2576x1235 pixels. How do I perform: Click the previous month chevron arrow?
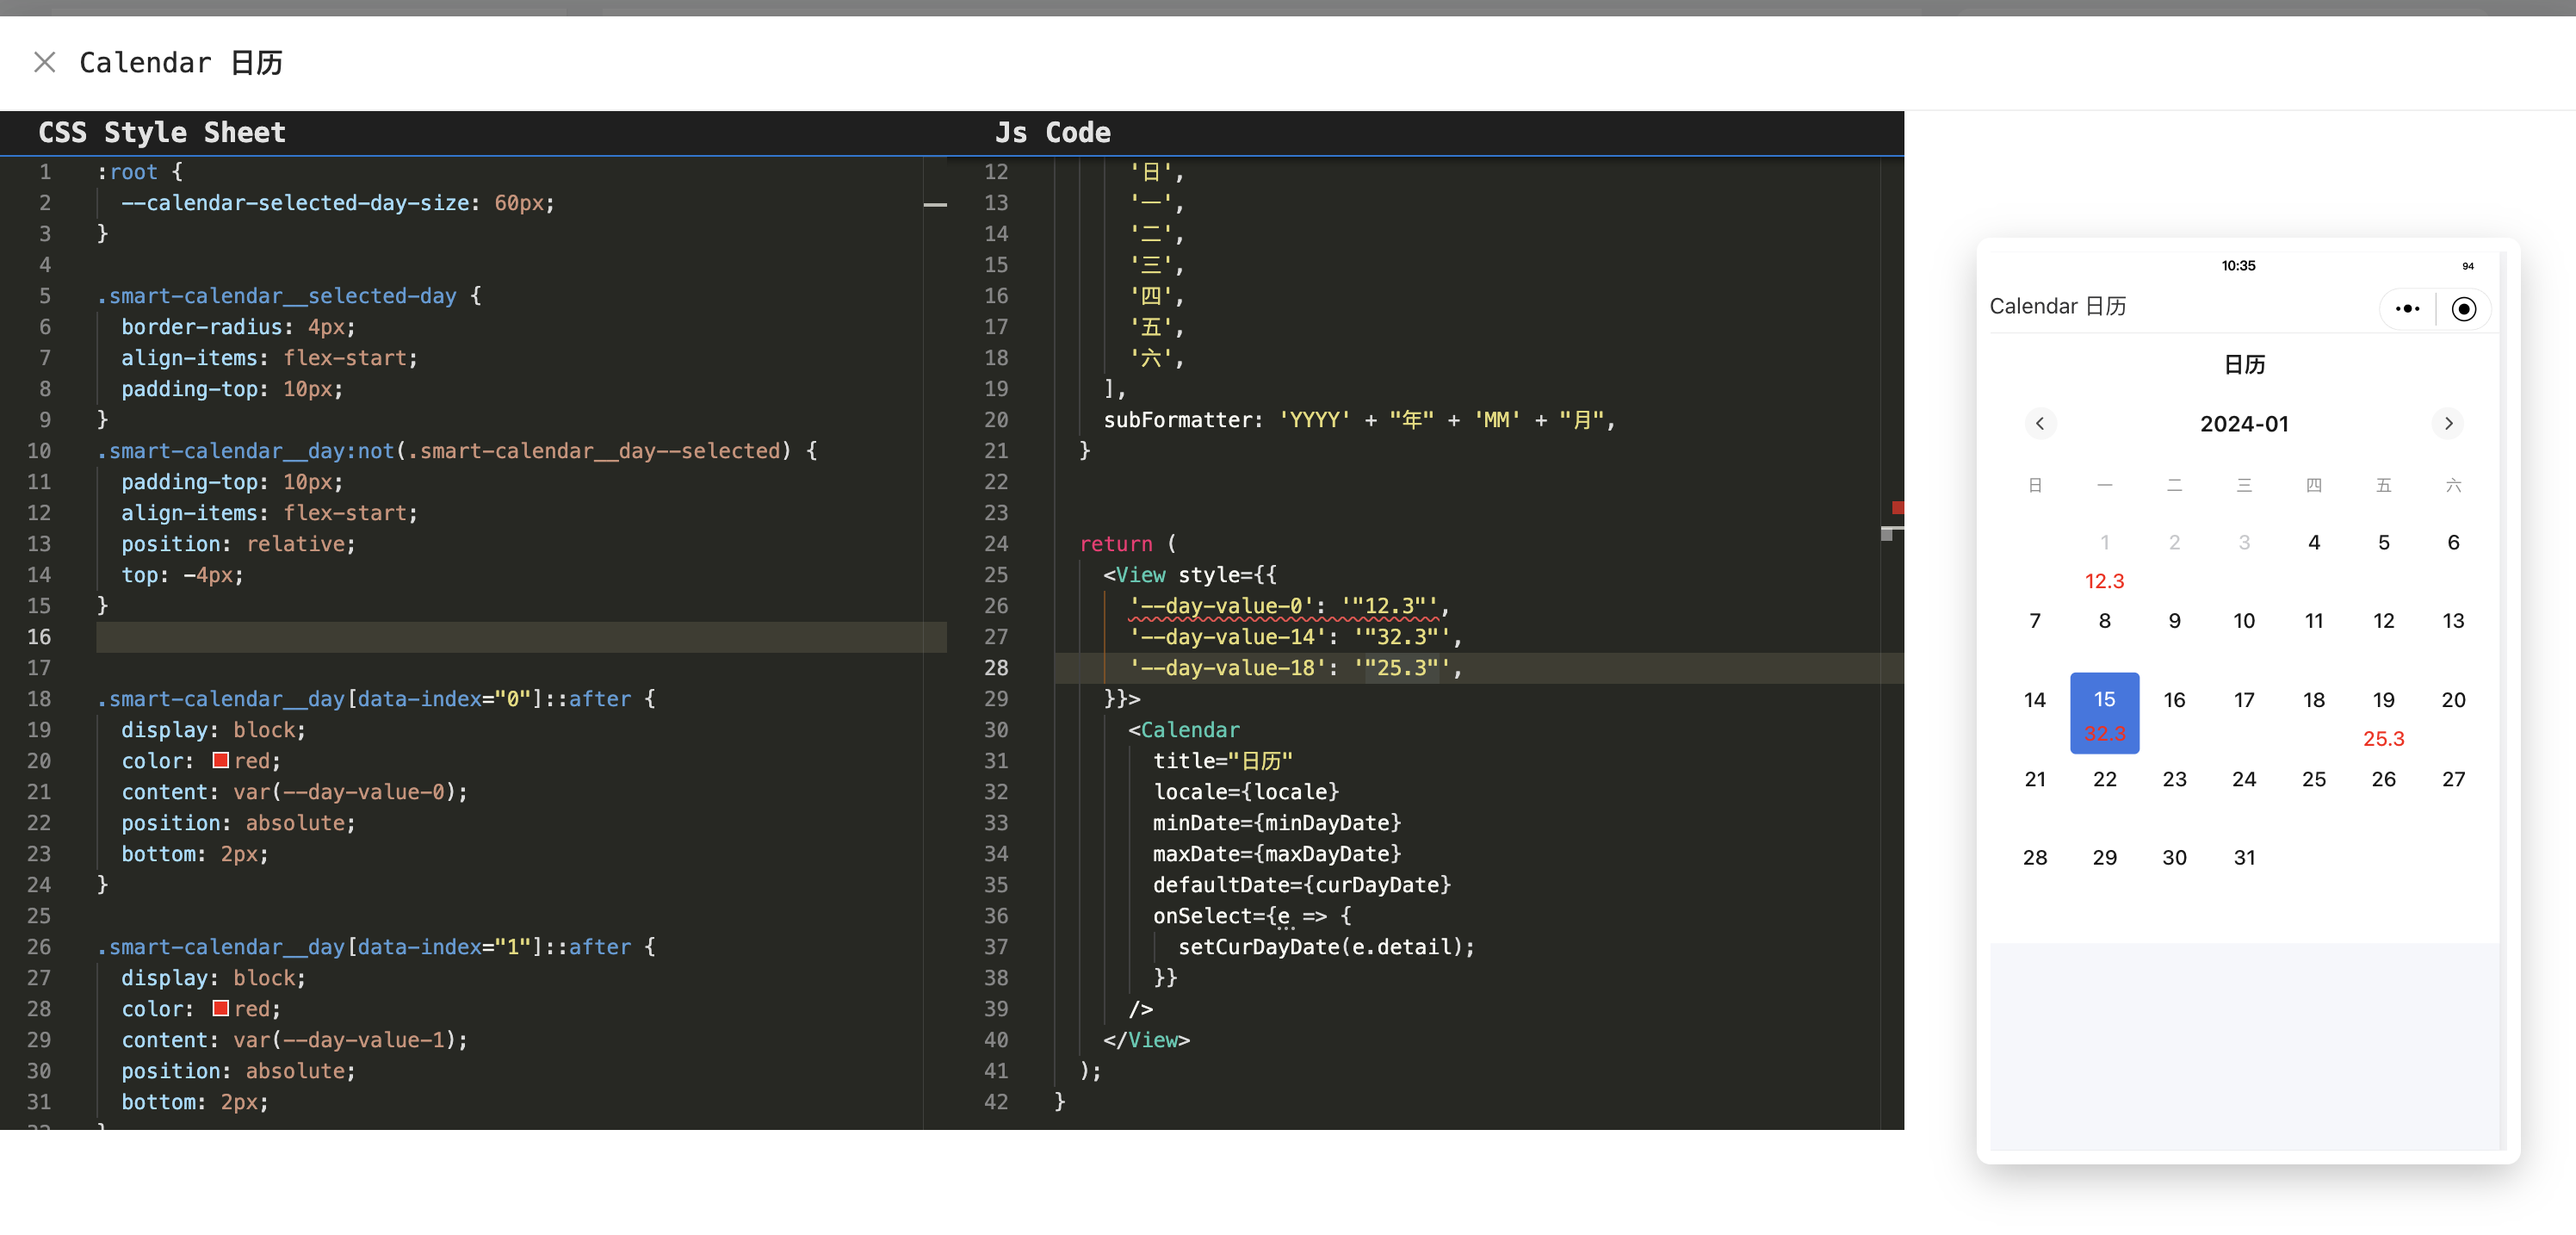coord(2040,423)
